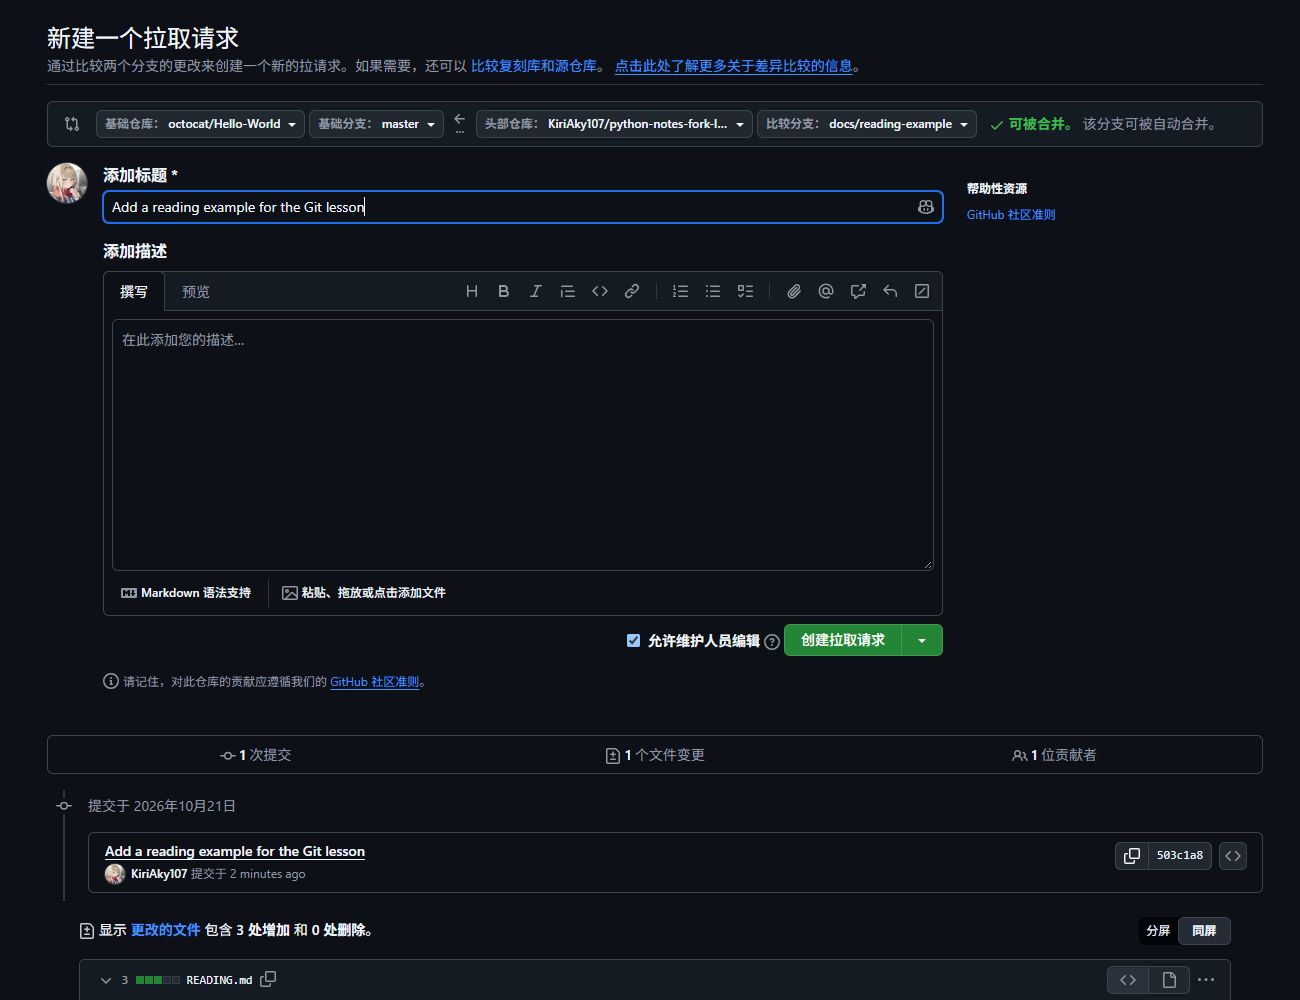
Task: Attach files with the paperclip icon
Action: point(794,291)
